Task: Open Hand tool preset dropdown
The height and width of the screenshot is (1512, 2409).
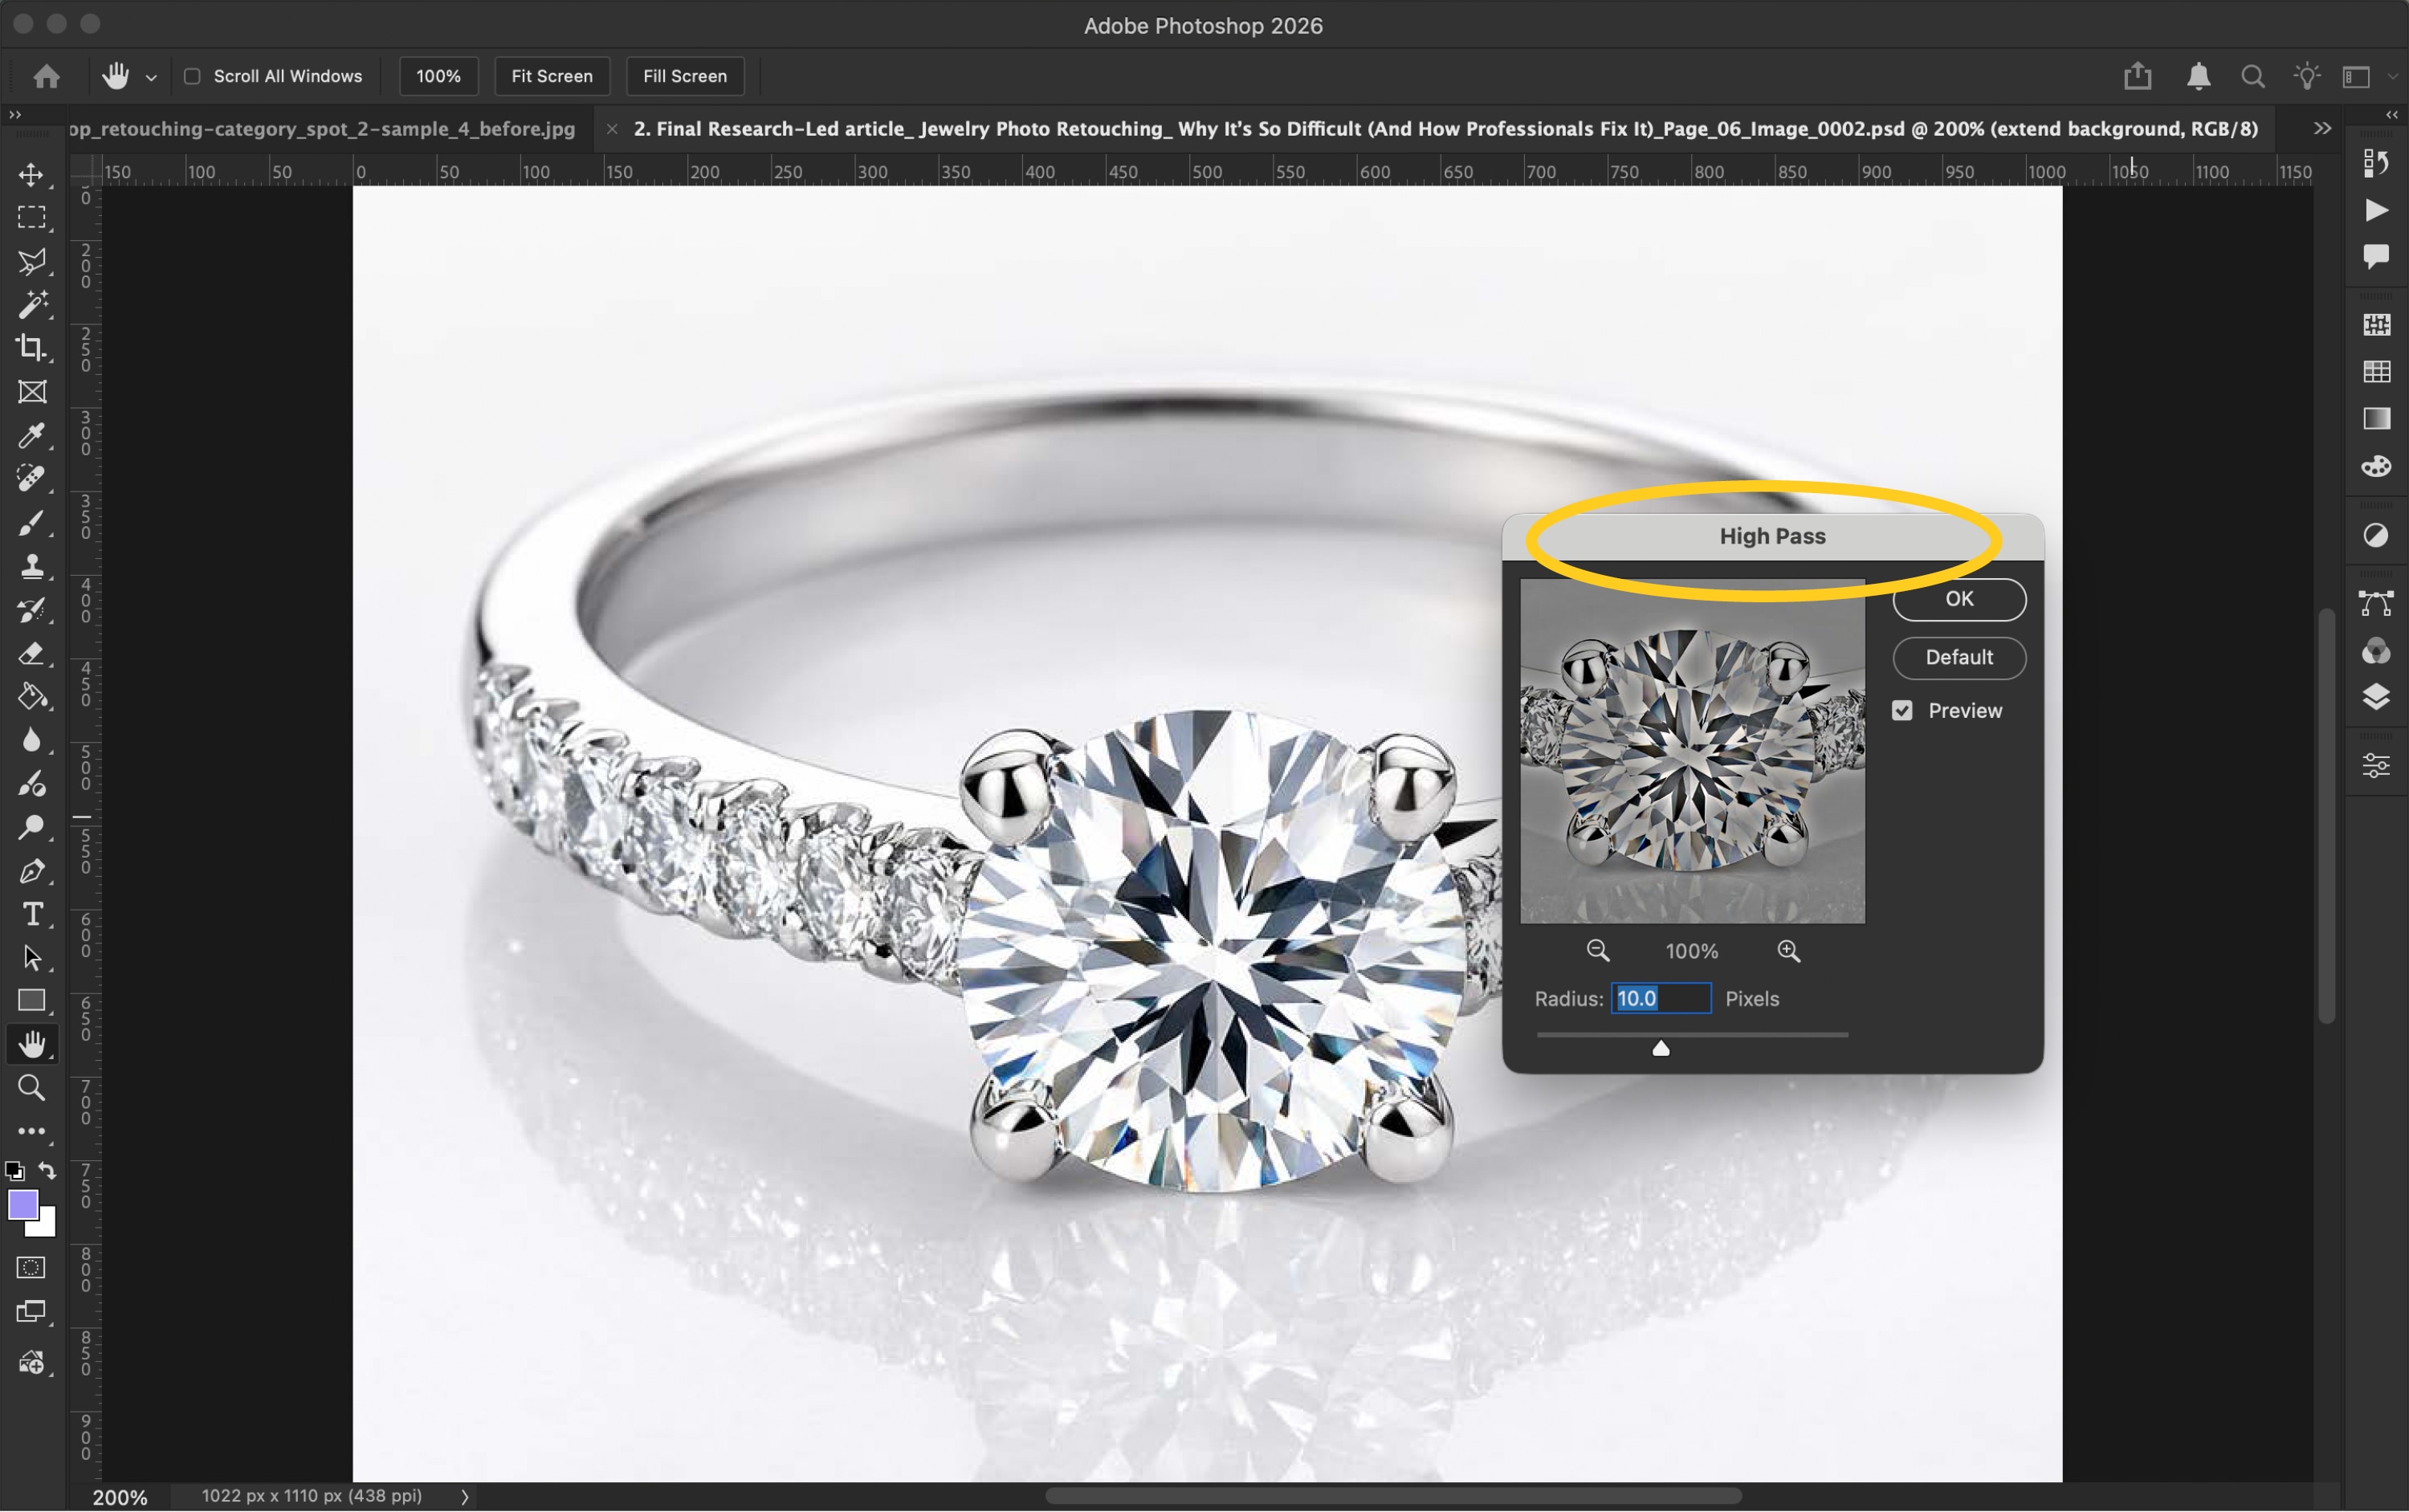Action: tap(151, 77)
